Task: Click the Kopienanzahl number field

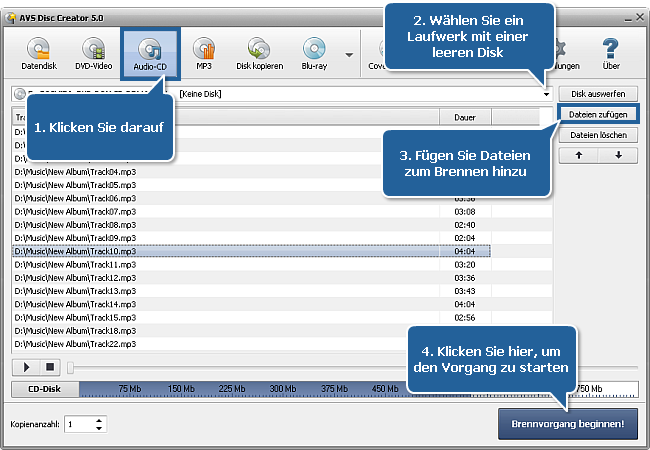Action: click(x=79, y=424)
